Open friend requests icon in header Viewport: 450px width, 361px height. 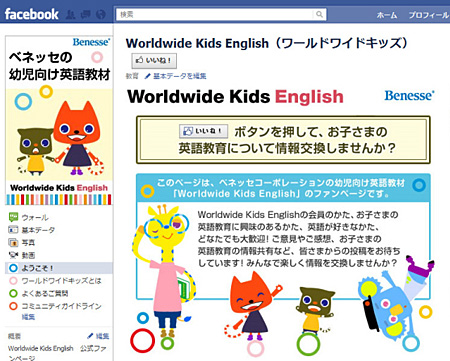pos(70,14)
